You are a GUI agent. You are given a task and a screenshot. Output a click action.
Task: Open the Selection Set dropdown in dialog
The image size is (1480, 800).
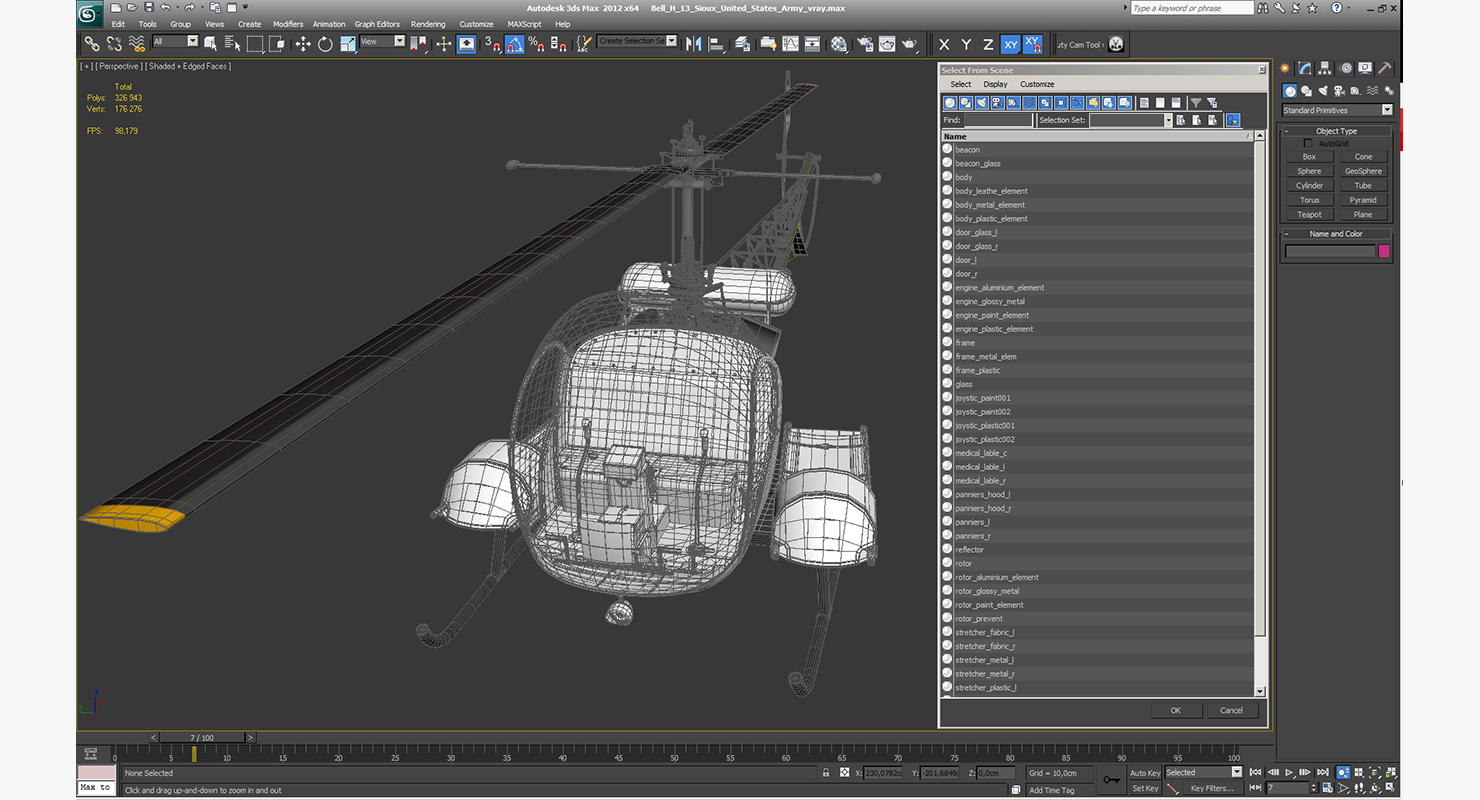click(x=1167, y=120)
